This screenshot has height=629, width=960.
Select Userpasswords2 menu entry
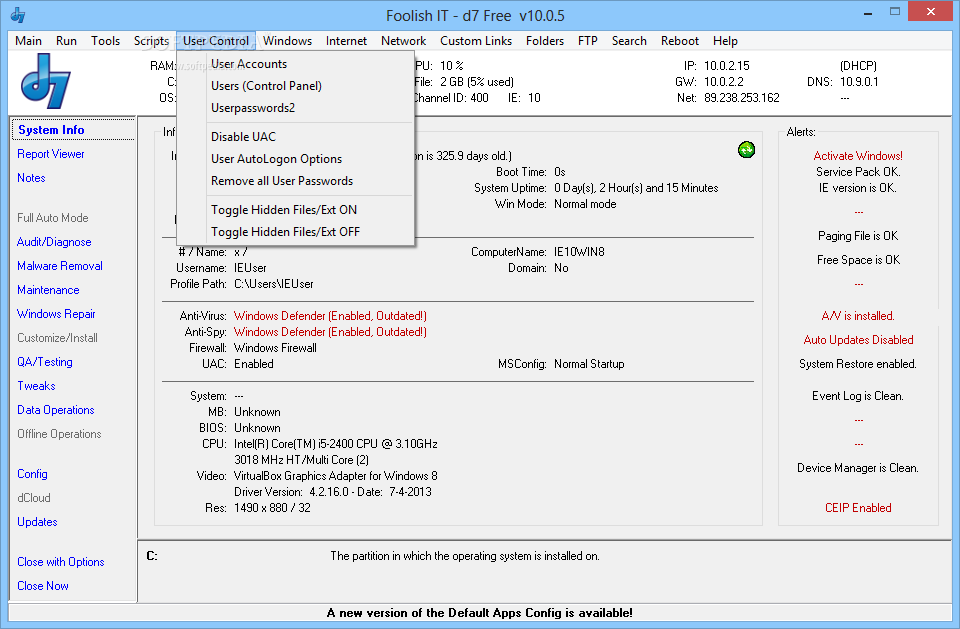click(295, 108)
